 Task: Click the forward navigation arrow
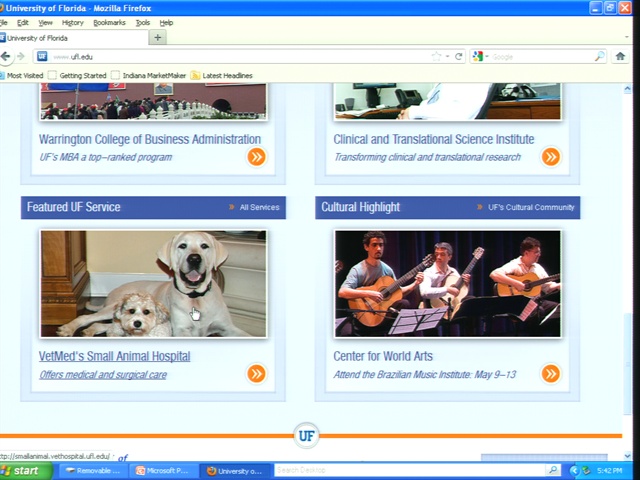21,56
